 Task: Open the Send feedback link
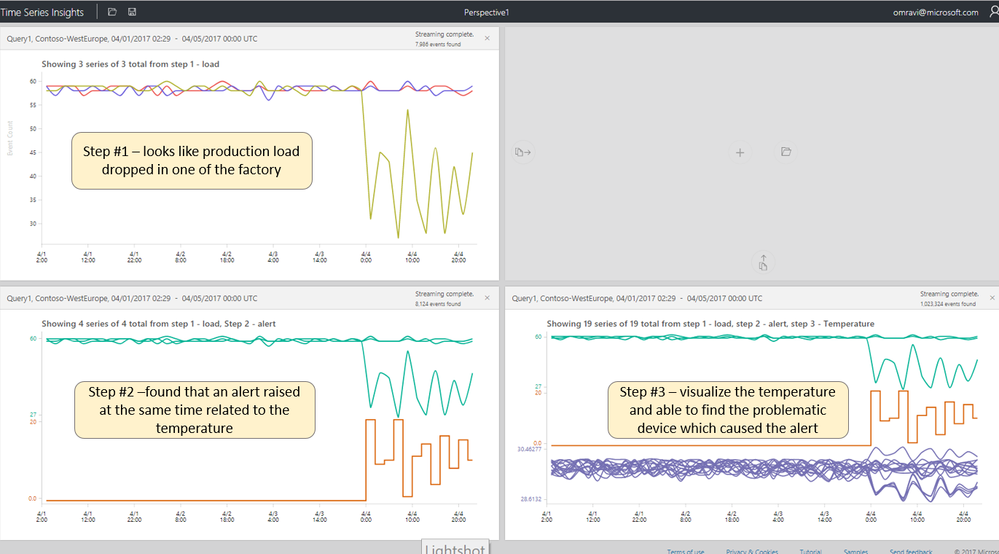pos(911,551)
